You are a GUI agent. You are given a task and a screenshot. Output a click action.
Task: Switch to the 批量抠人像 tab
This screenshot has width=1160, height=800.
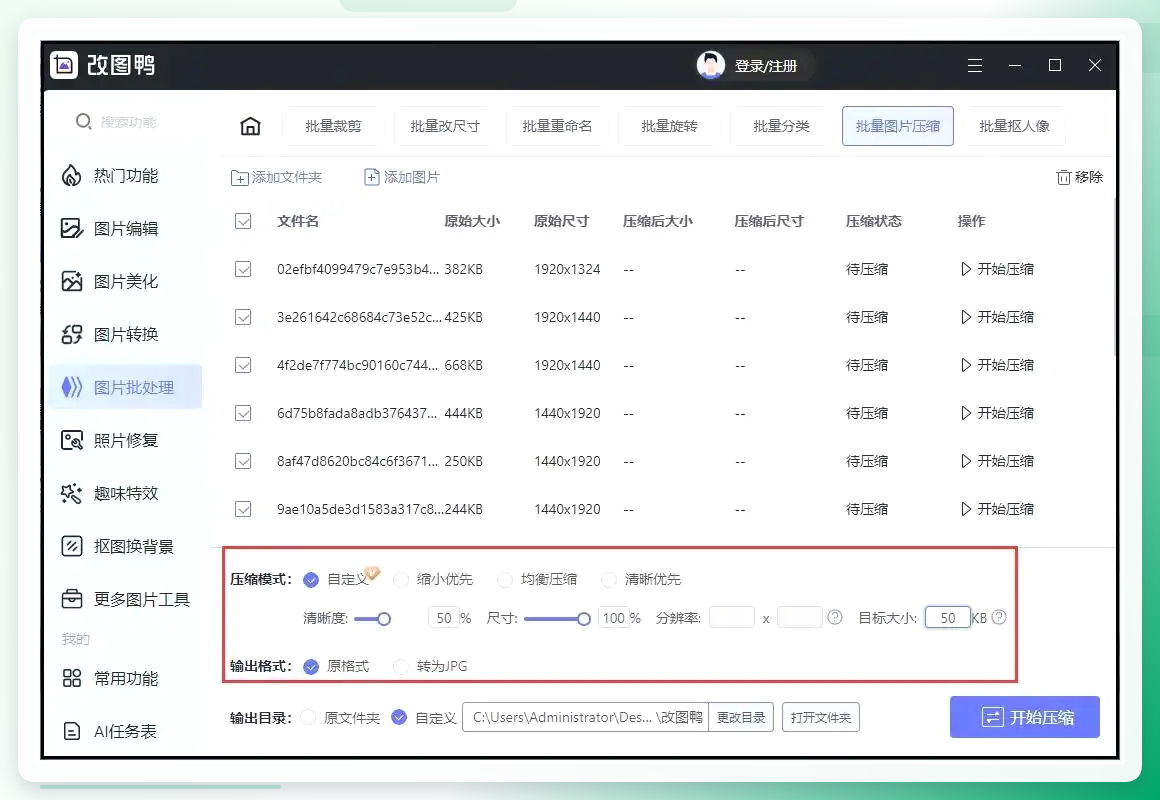point(1014,126)
